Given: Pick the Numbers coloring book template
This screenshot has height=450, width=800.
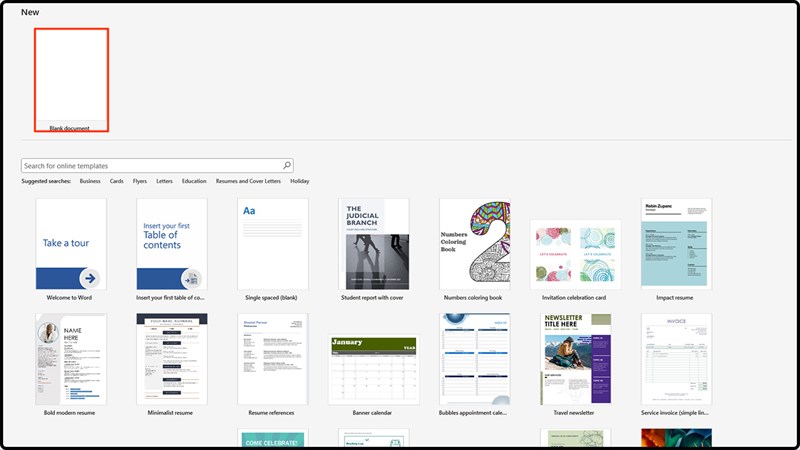Looking at the screenshot, I should point(475,244).
